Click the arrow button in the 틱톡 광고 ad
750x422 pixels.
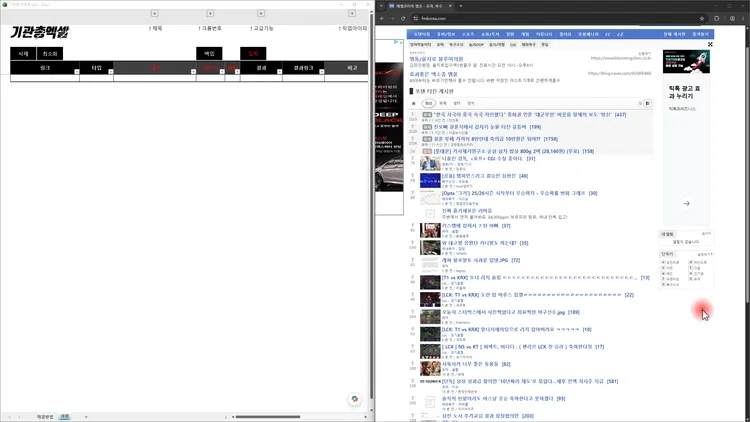(686, 203)
